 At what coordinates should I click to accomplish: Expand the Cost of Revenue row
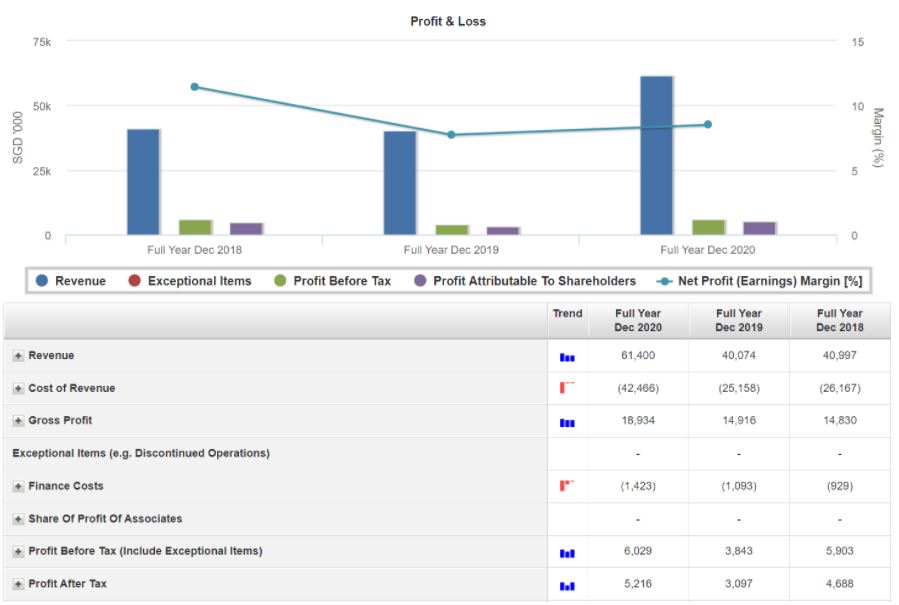(19, 389)
